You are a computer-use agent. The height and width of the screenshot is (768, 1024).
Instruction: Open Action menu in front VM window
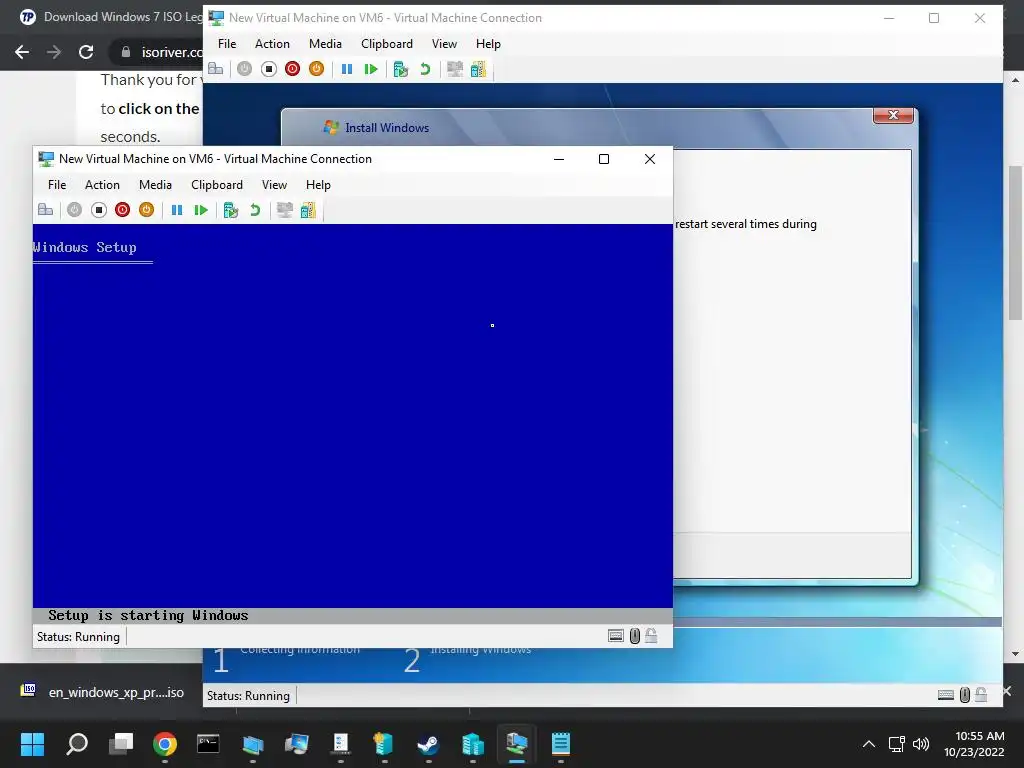pos(103,185)
